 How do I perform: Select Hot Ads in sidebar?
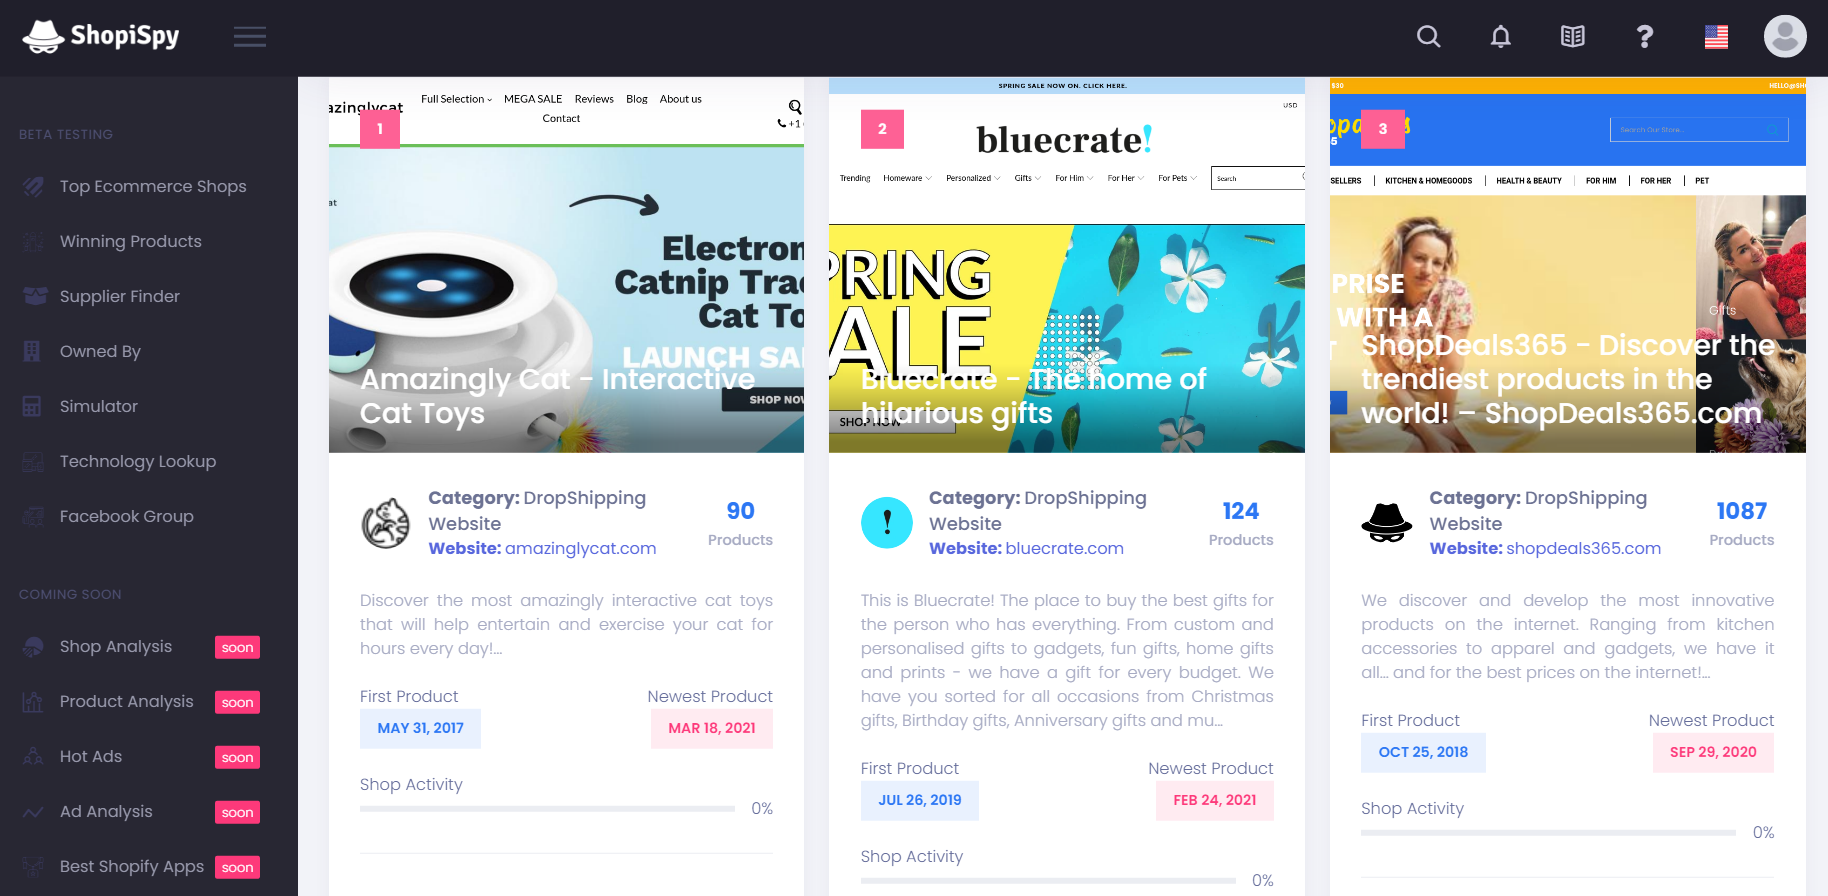pyautogui.click(x=91, y=757)
